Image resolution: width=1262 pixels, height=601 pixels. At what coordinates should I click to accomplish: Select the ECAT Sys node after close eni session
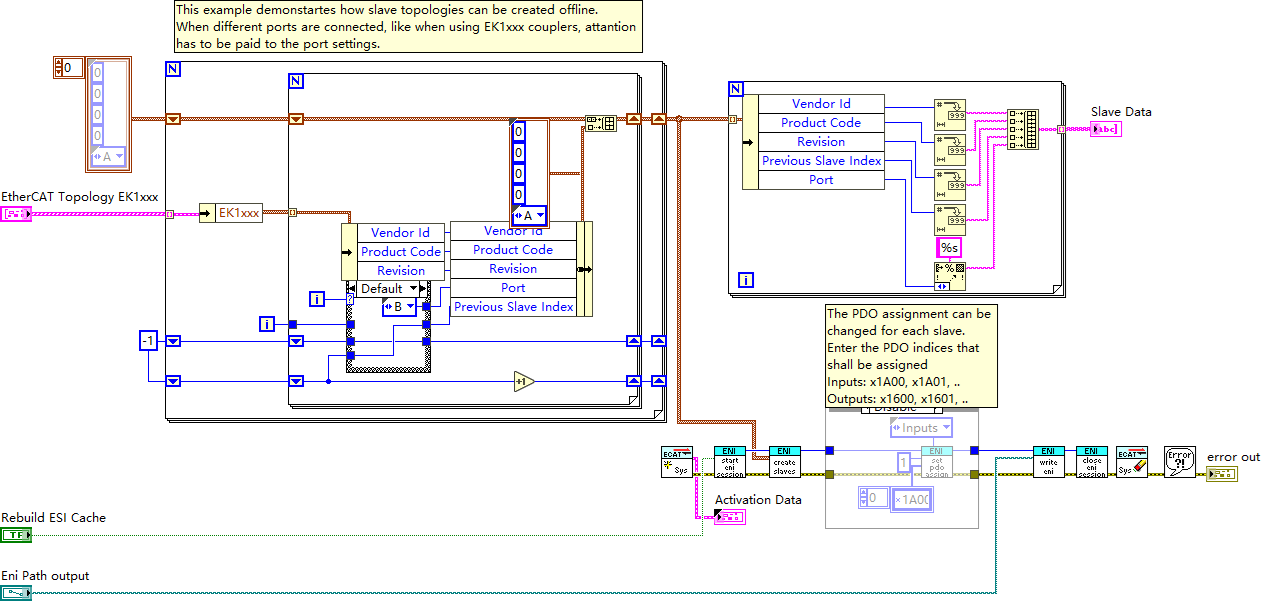(x=1132, y=462)
